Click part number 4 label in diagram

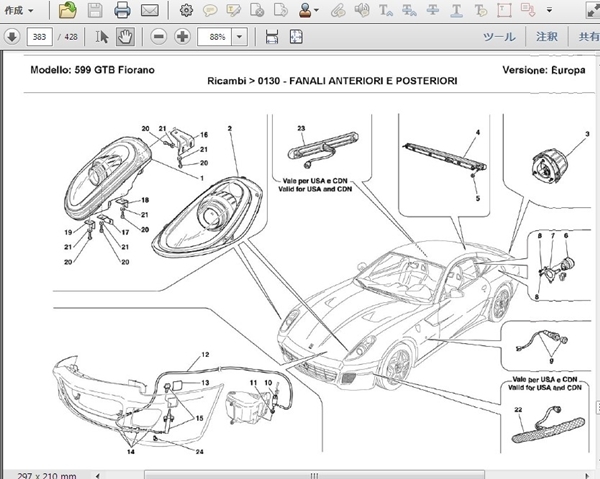click(478, 133)
